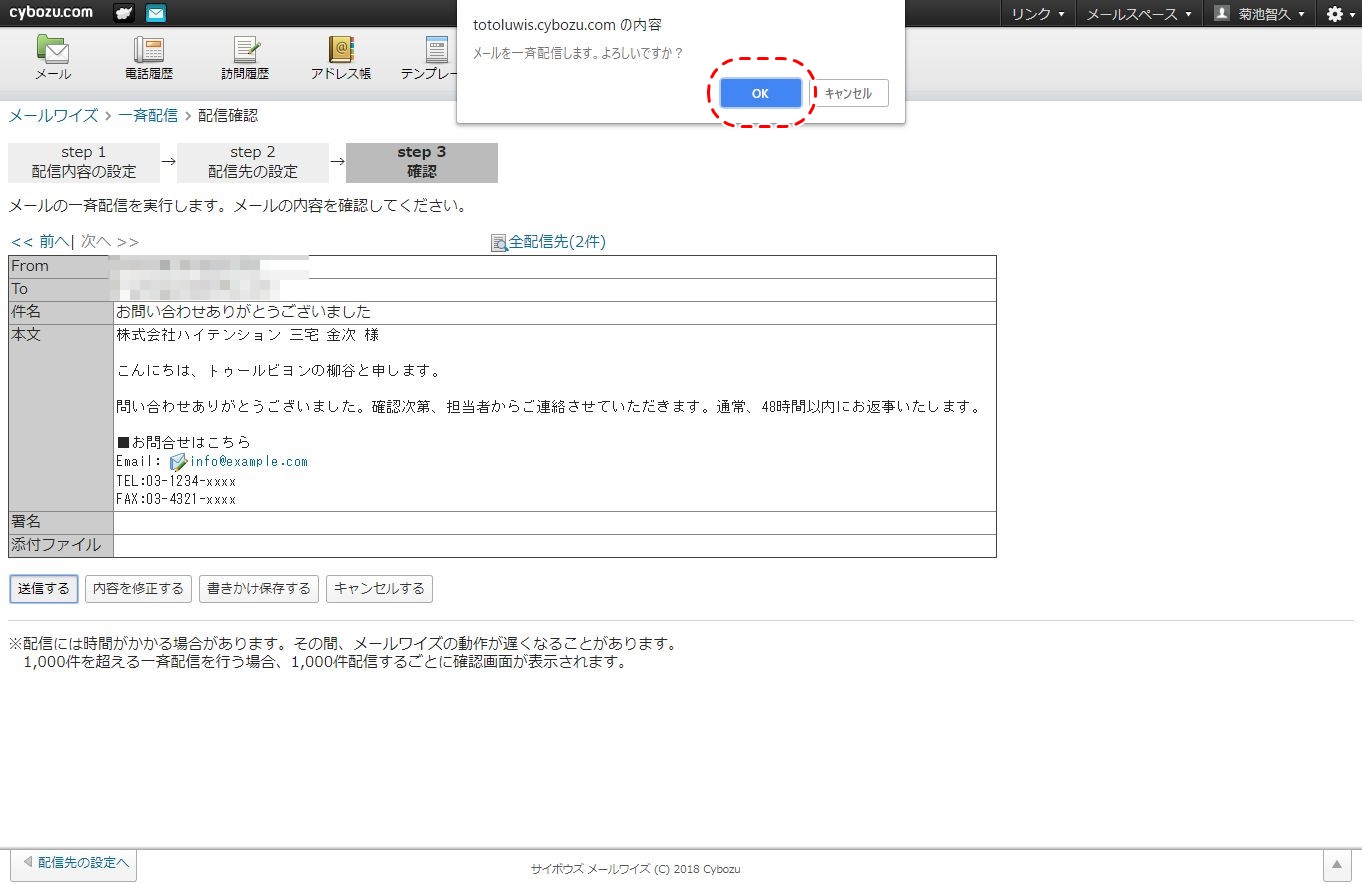1362x884 pixels.
Task: Click the FAX:03-4321-xxxx text
Action: click(x=176, y=499)
